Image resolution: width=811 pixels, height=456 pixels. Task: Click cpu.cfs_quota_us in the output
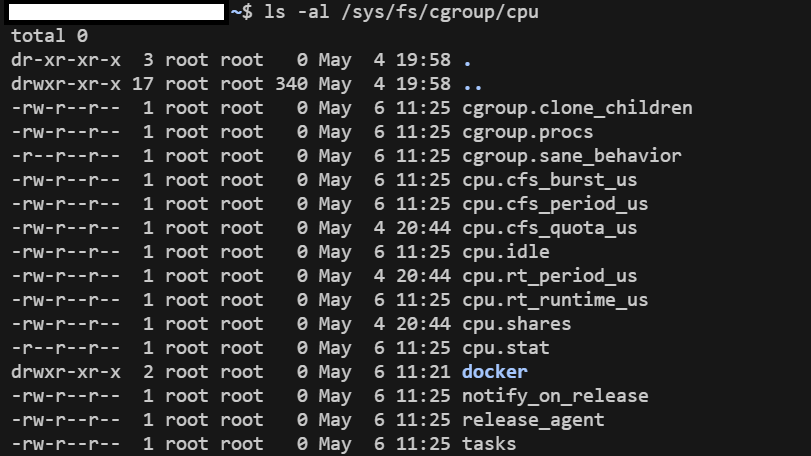[549, 228]
